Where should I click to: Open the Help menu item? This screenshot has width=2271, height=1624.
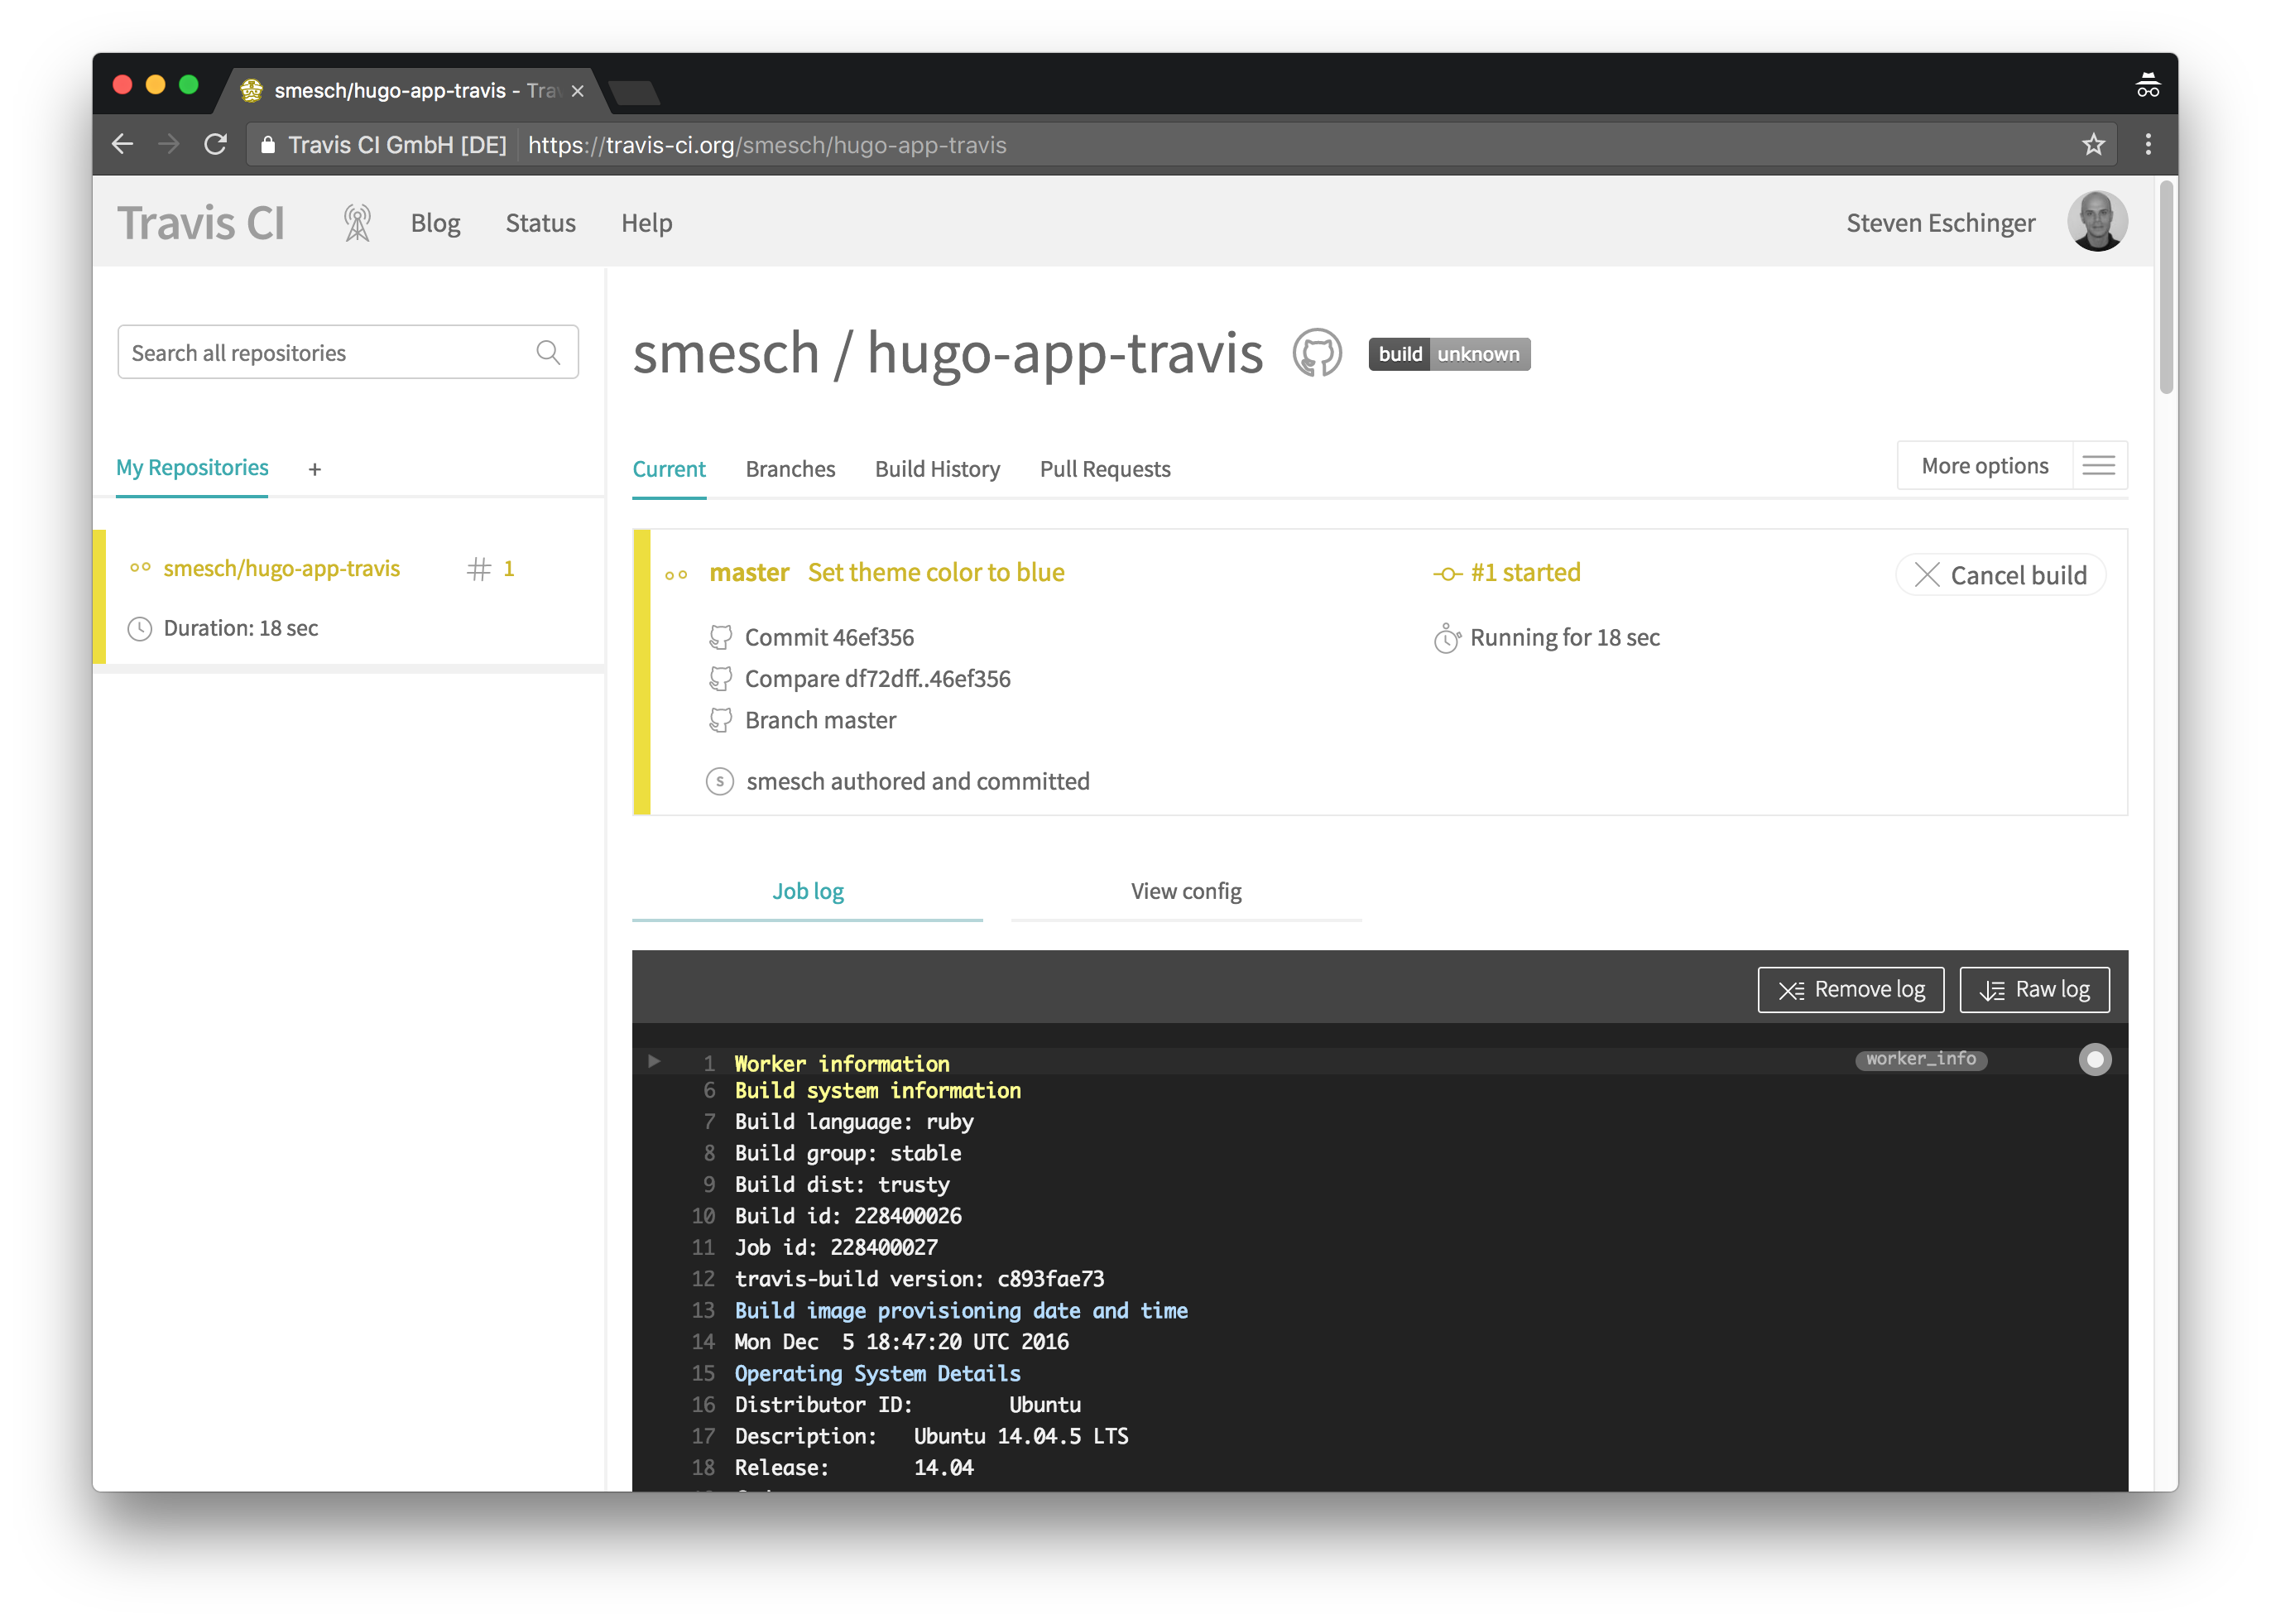[x=647, y=222]
